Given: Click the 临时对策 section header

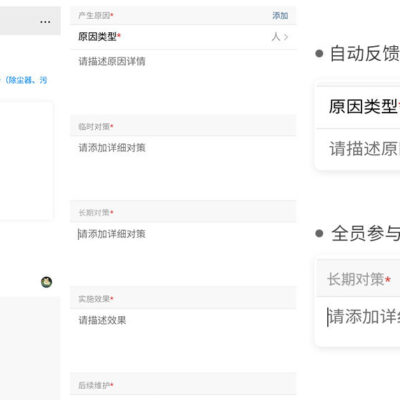Looking at the screenshot, I should 183,126.
